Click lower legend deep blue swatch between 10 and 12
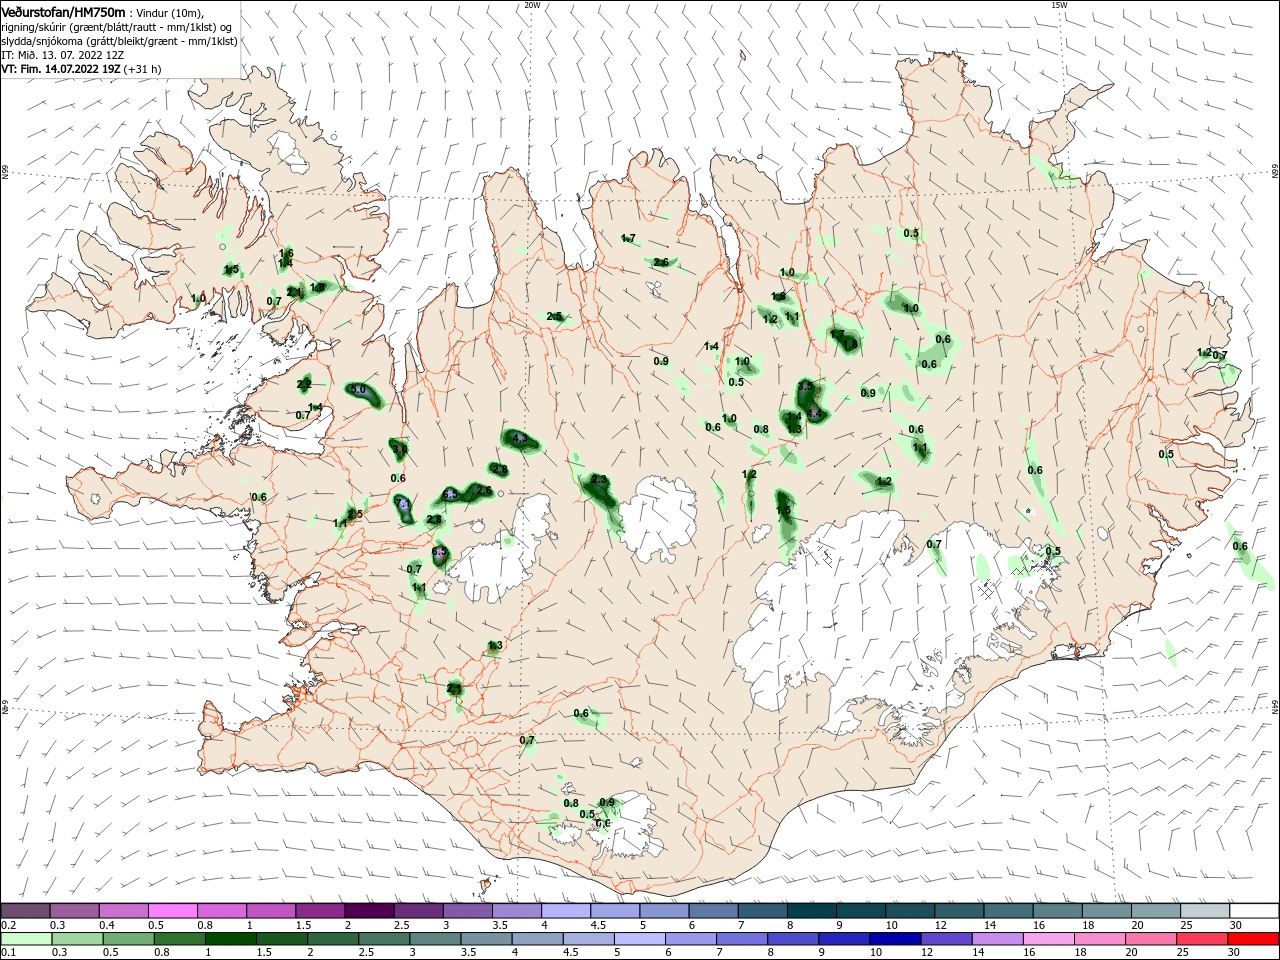Screen dimensions: 1280x960 click(x=897, y=939)
